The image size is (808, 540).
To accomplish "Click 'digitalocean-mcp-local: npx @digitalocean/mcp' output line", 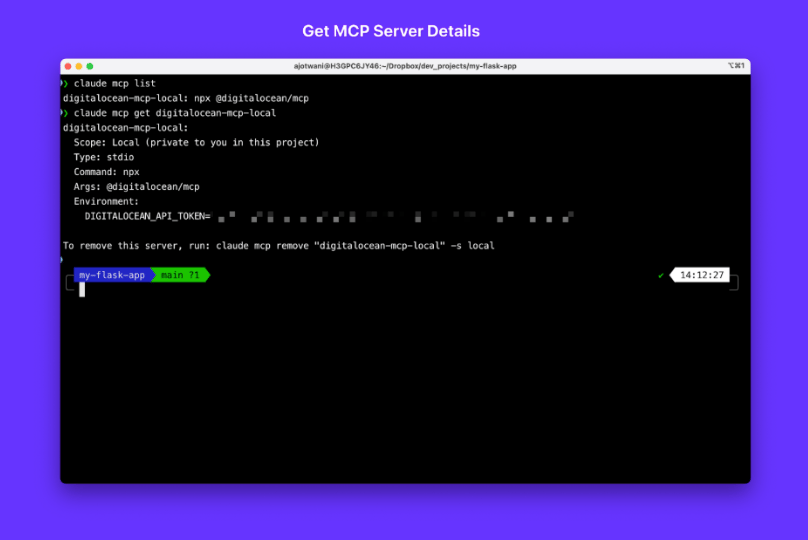I will pyautogui.click(x=186, y=98).
